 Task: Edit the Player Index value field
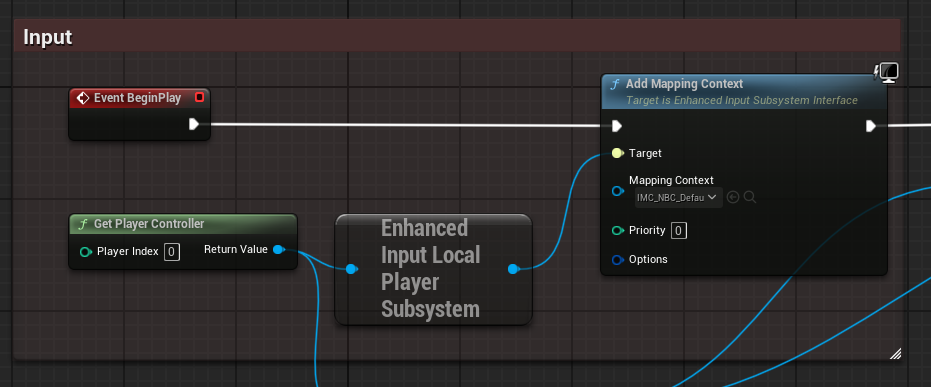172,252
